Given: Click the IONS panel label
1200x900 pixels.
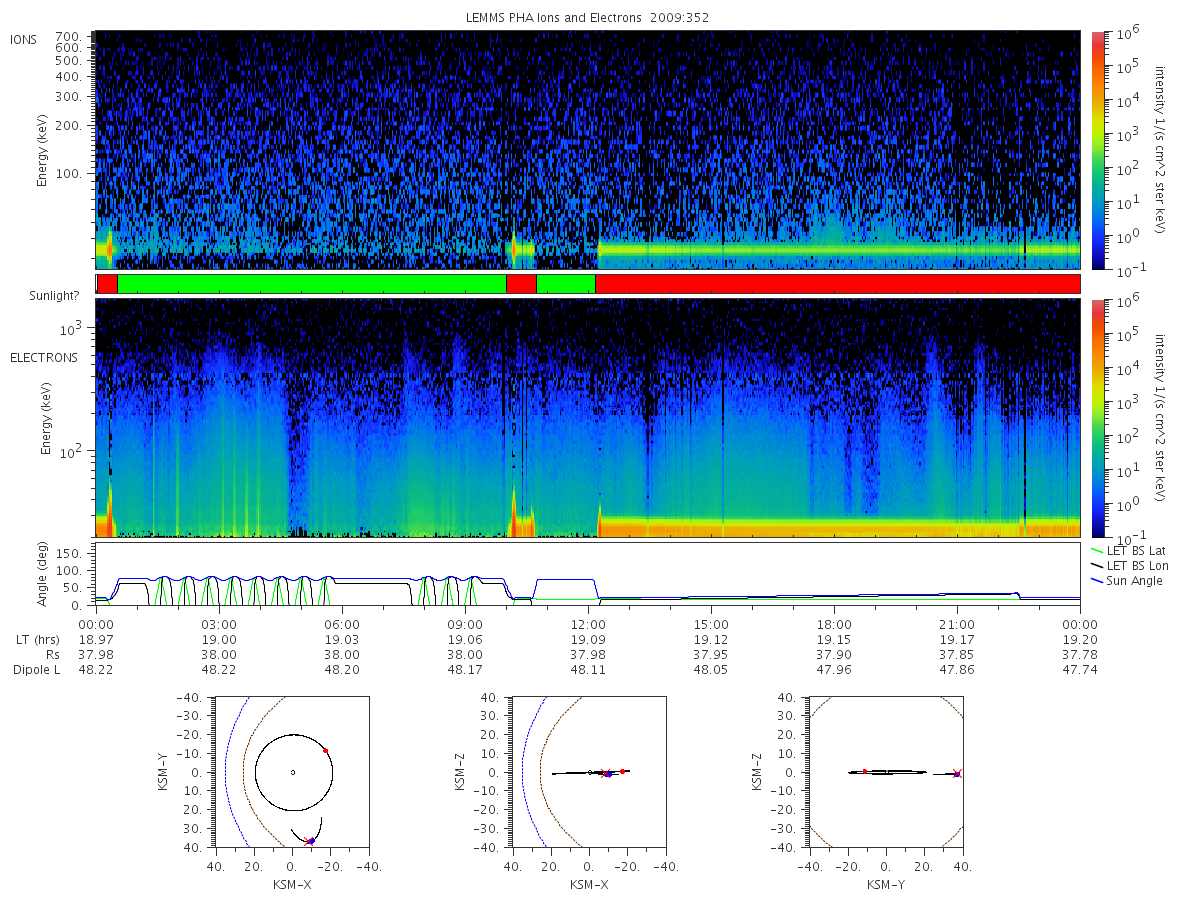Looking at the screenshot, I should (25, 39).
